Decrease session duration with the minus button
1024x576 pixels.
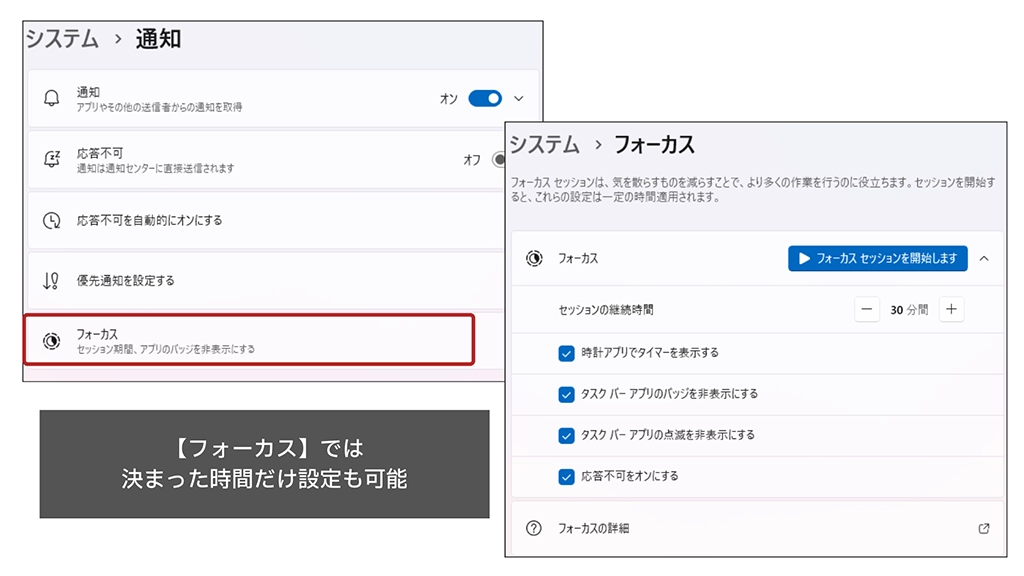pos(867,310)
